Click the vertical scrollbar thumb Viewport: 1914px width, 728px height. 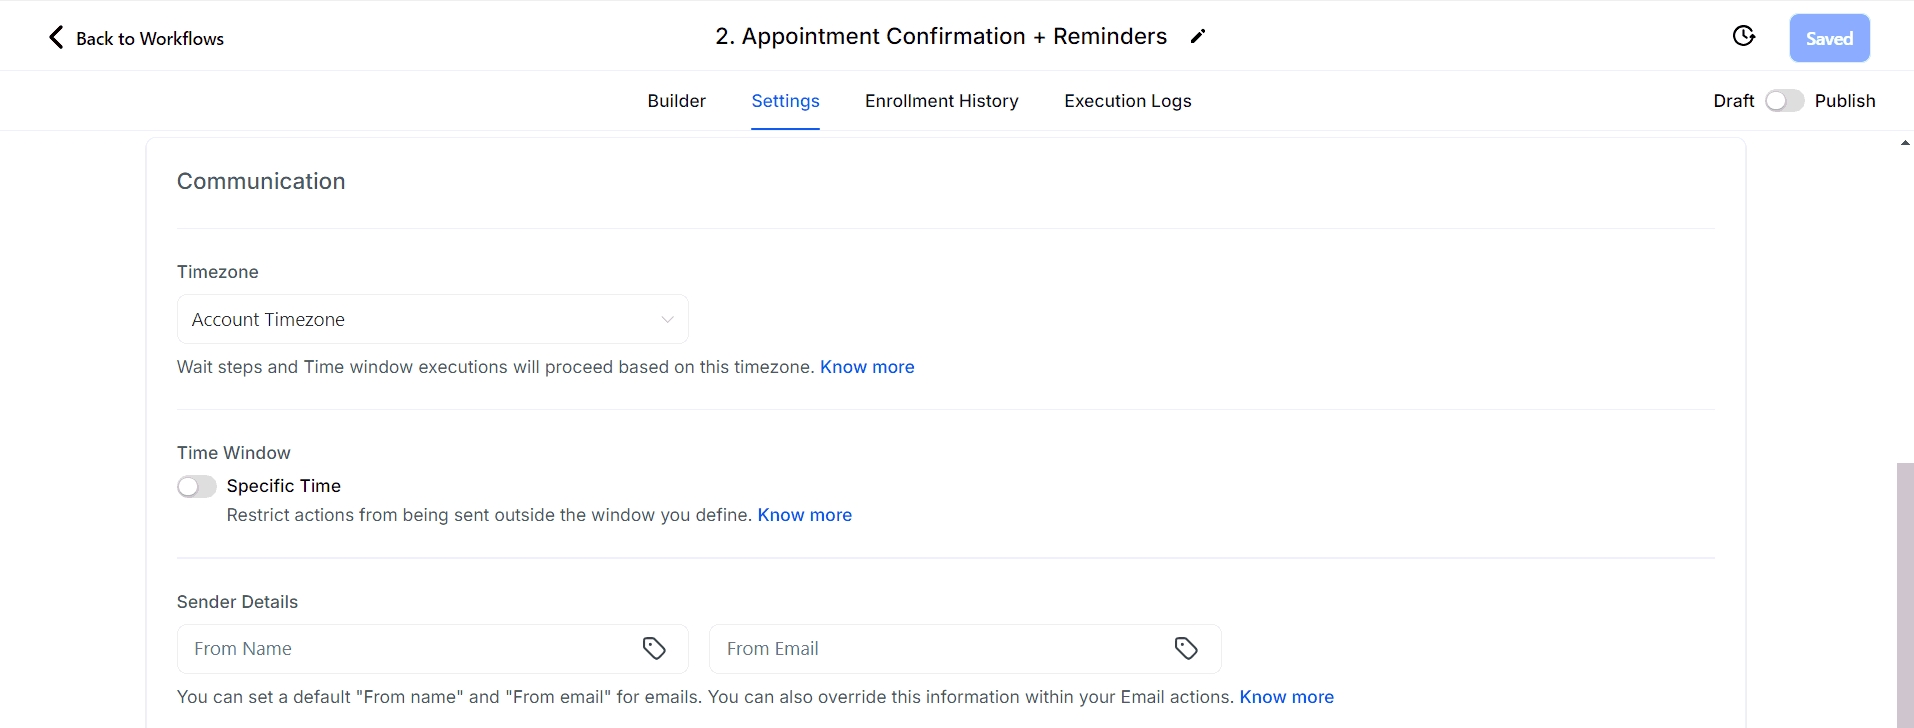coord(1905,595)
